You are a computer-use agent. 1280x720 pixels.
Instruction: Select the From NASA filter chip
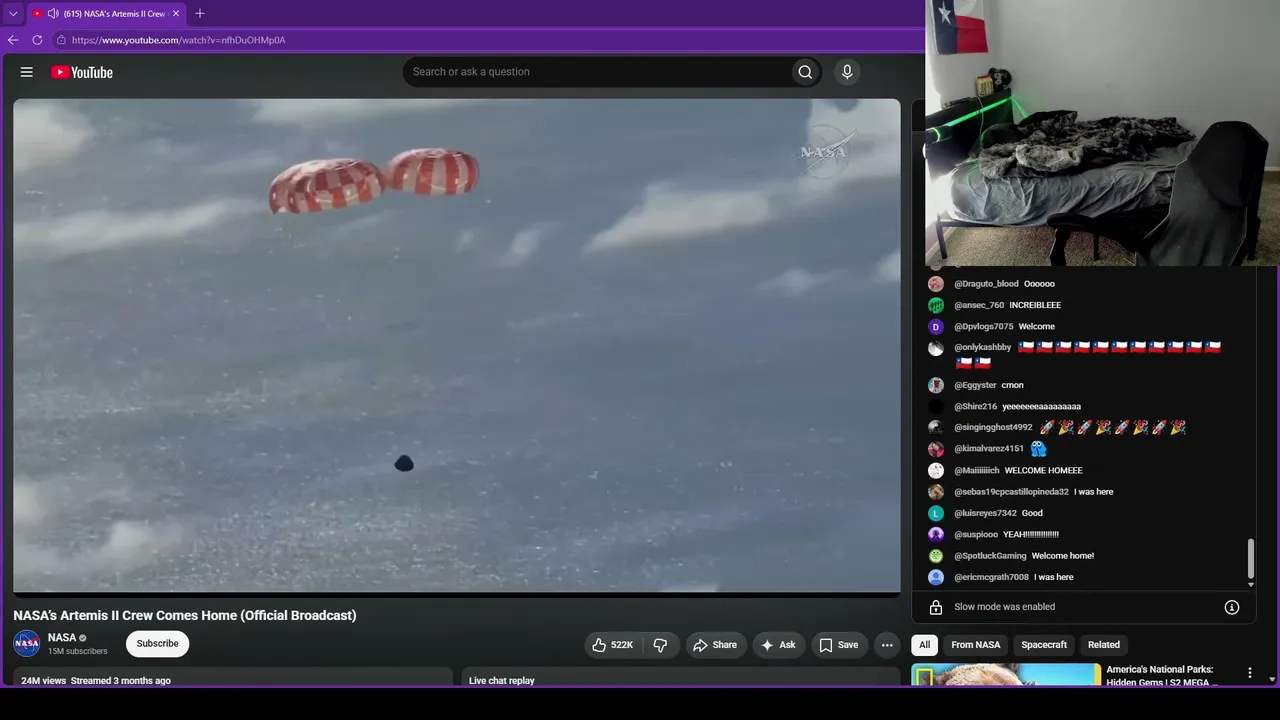pos(976,645)
